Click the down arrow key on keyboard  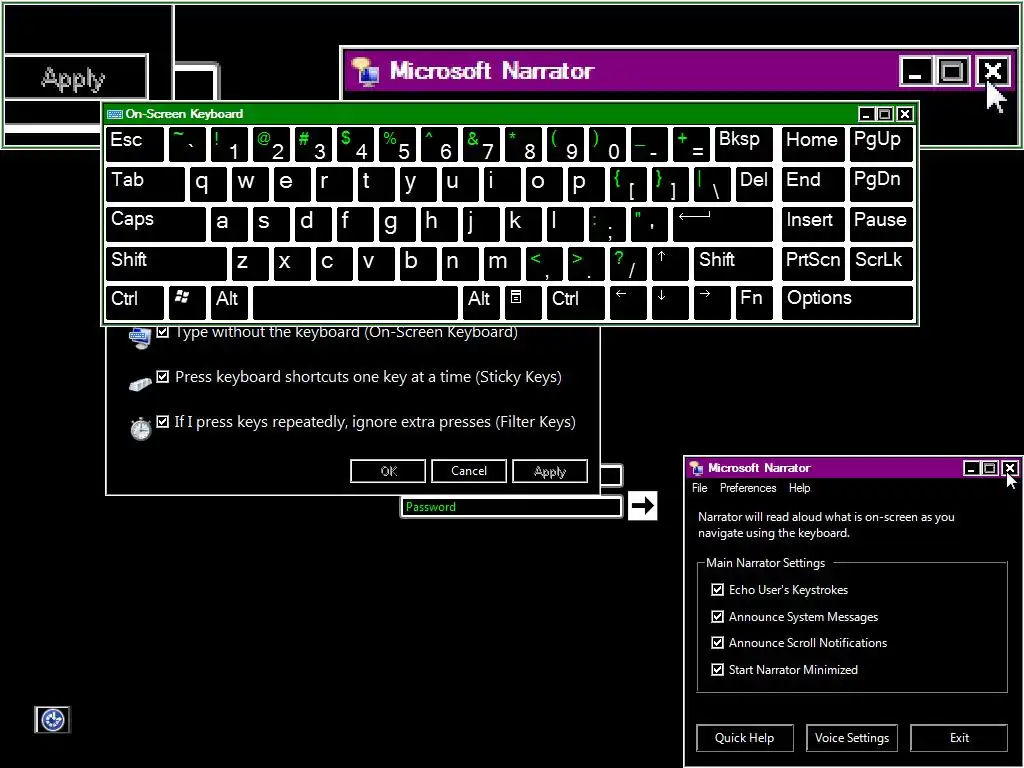coord(669,302)
